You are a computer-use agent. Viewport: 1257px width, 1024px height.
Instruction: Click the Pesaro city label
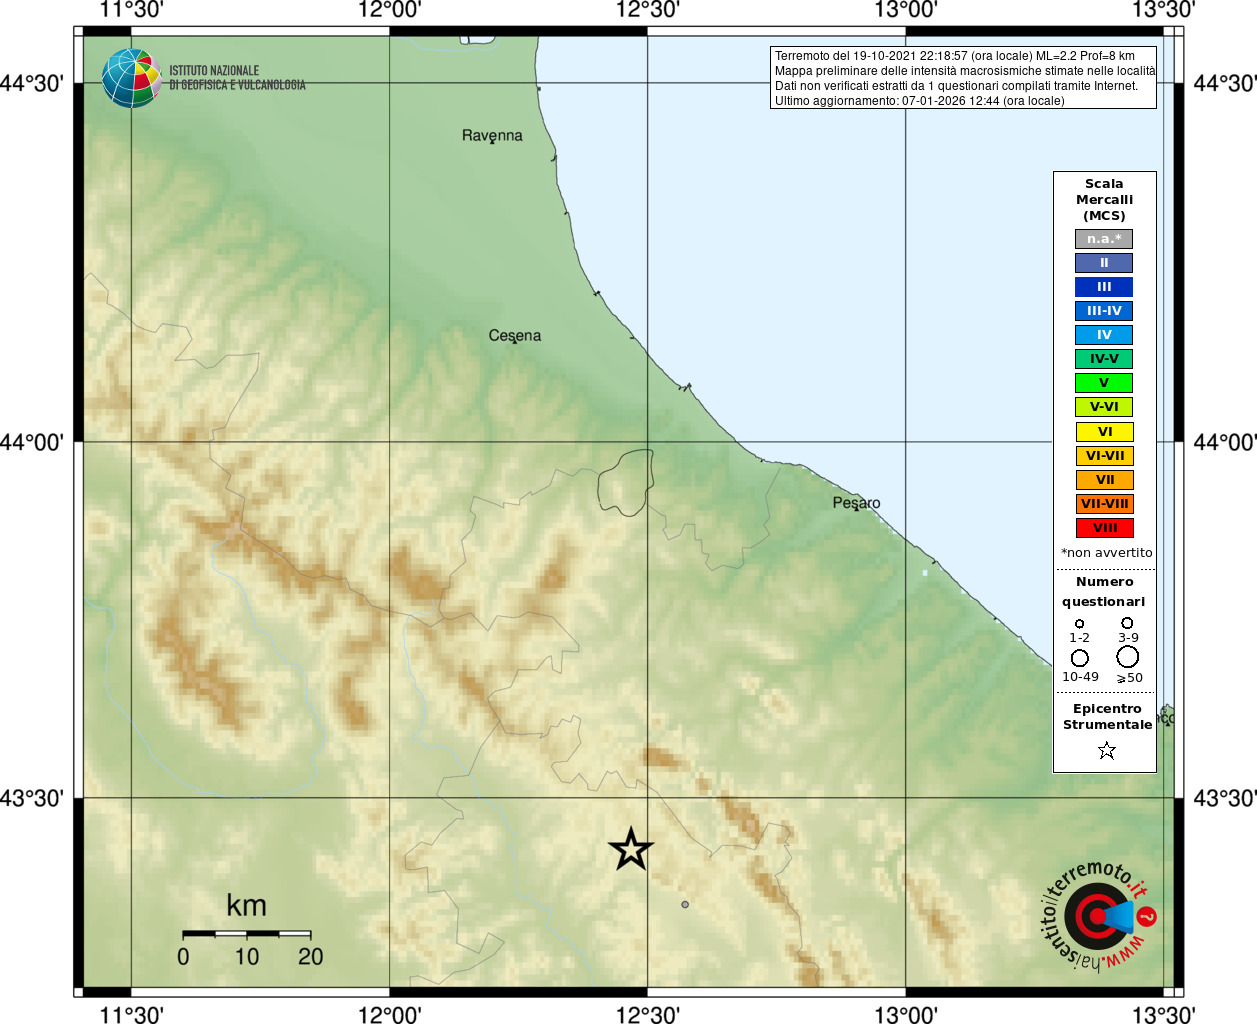click(857, 503)
